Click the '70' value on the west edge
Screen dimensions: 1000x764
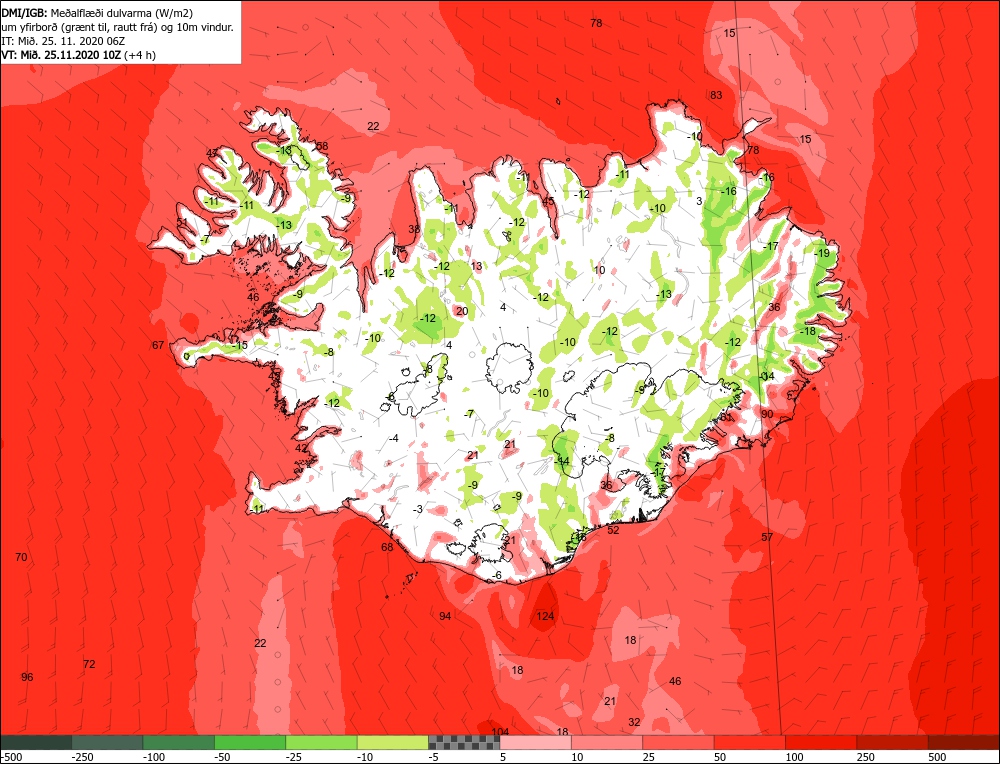(21, 557)
